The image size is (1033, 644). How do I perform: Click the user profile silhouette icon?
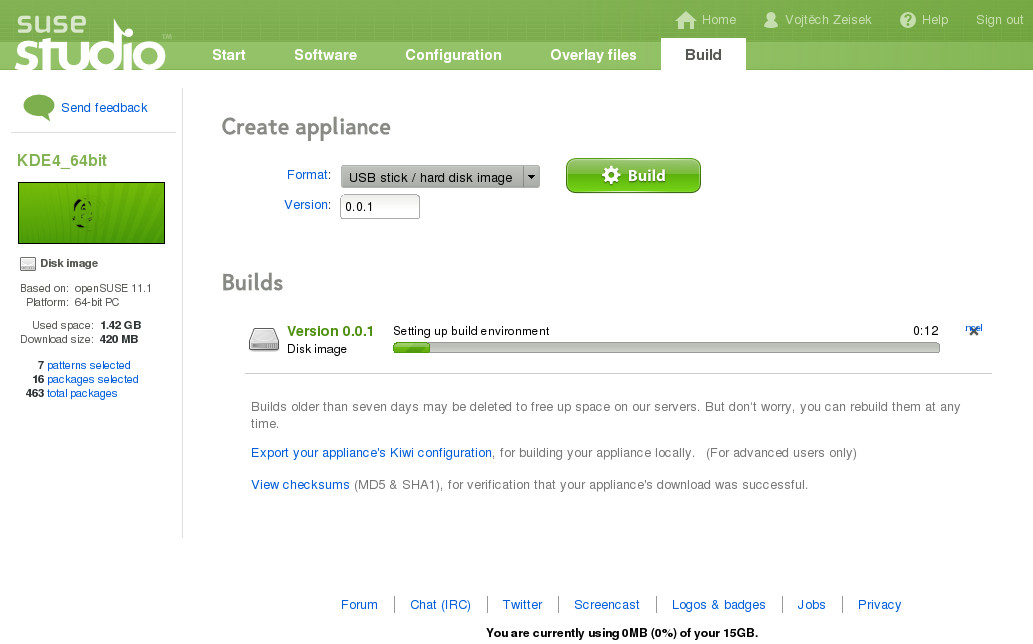tap(770, 20)
